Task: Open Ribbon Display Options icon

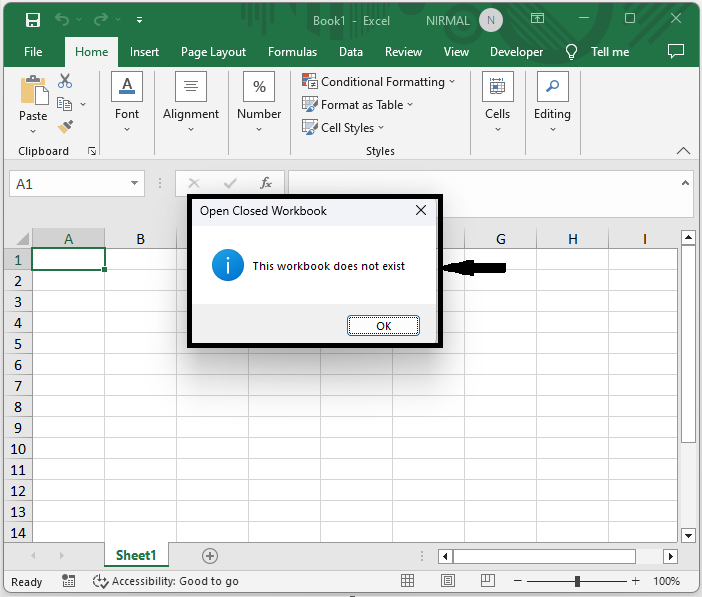Action: click(x=537, y=18)
